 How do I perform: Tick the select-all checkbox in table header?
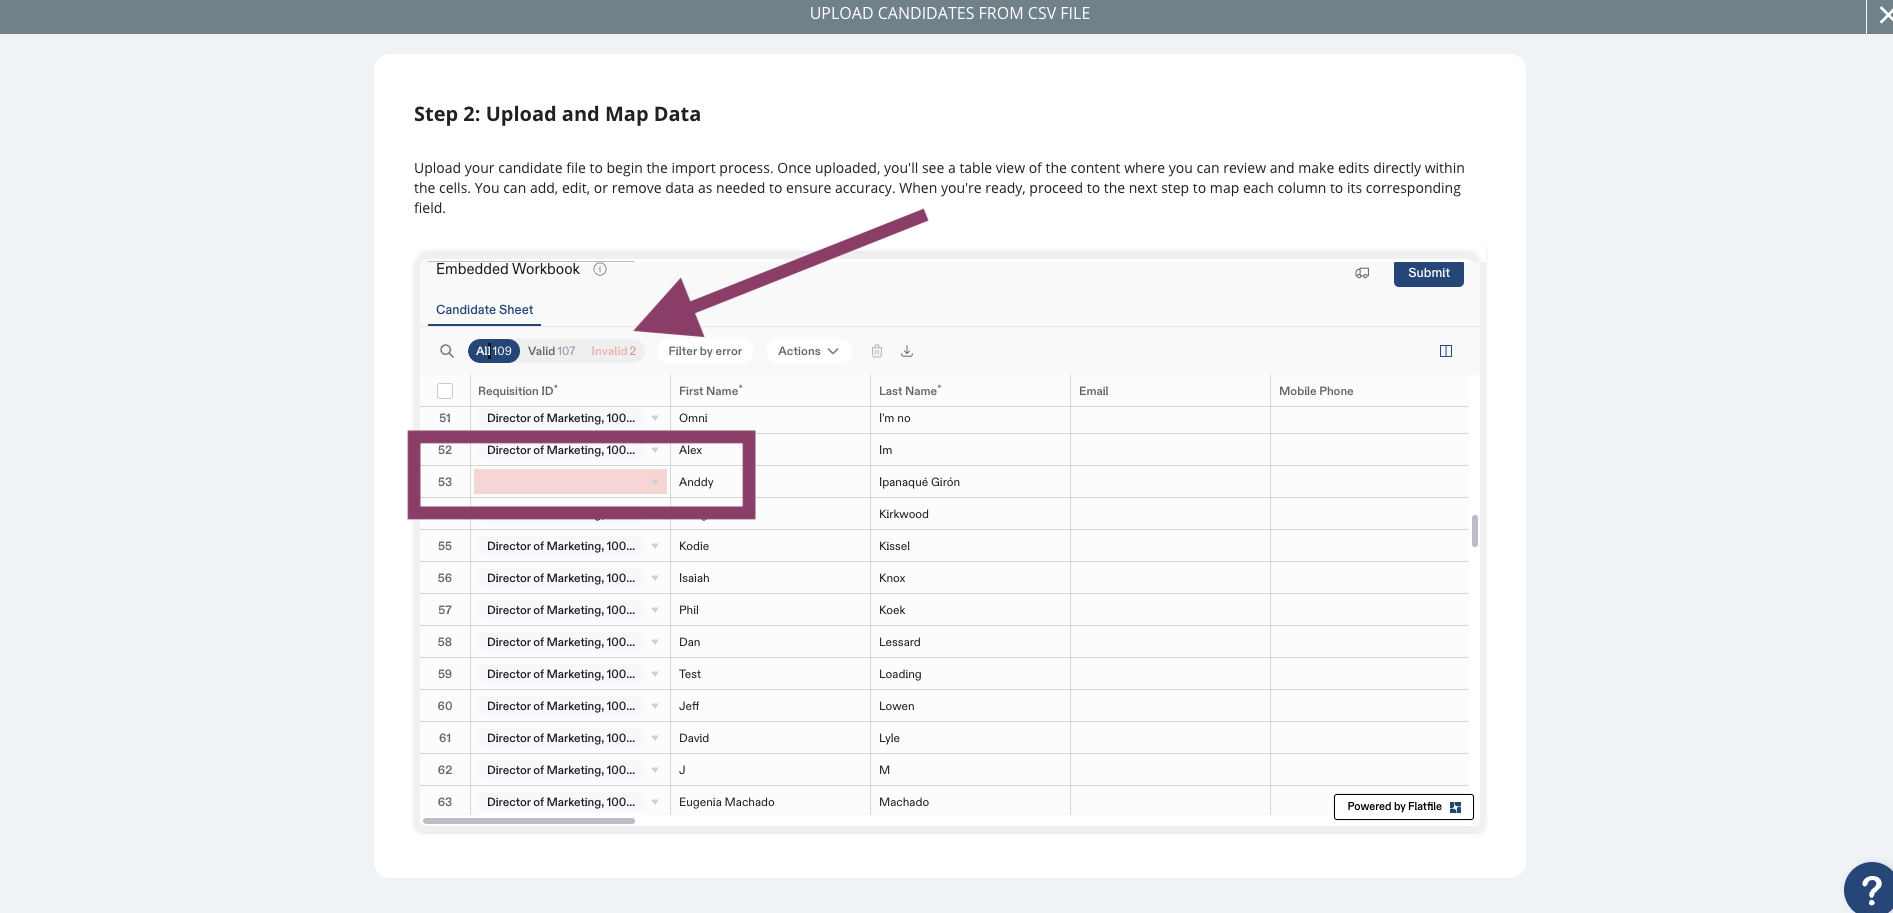445,391
